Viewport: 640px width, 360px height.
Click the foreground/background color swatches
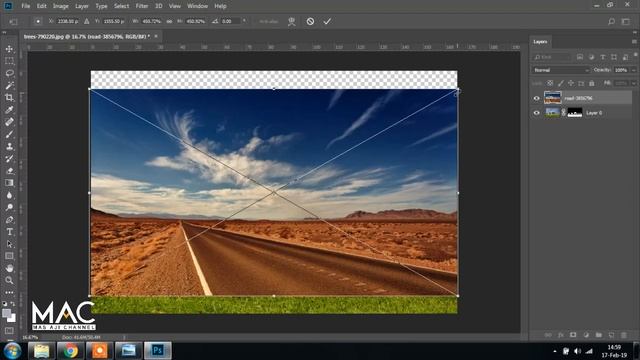click(9, 315)
